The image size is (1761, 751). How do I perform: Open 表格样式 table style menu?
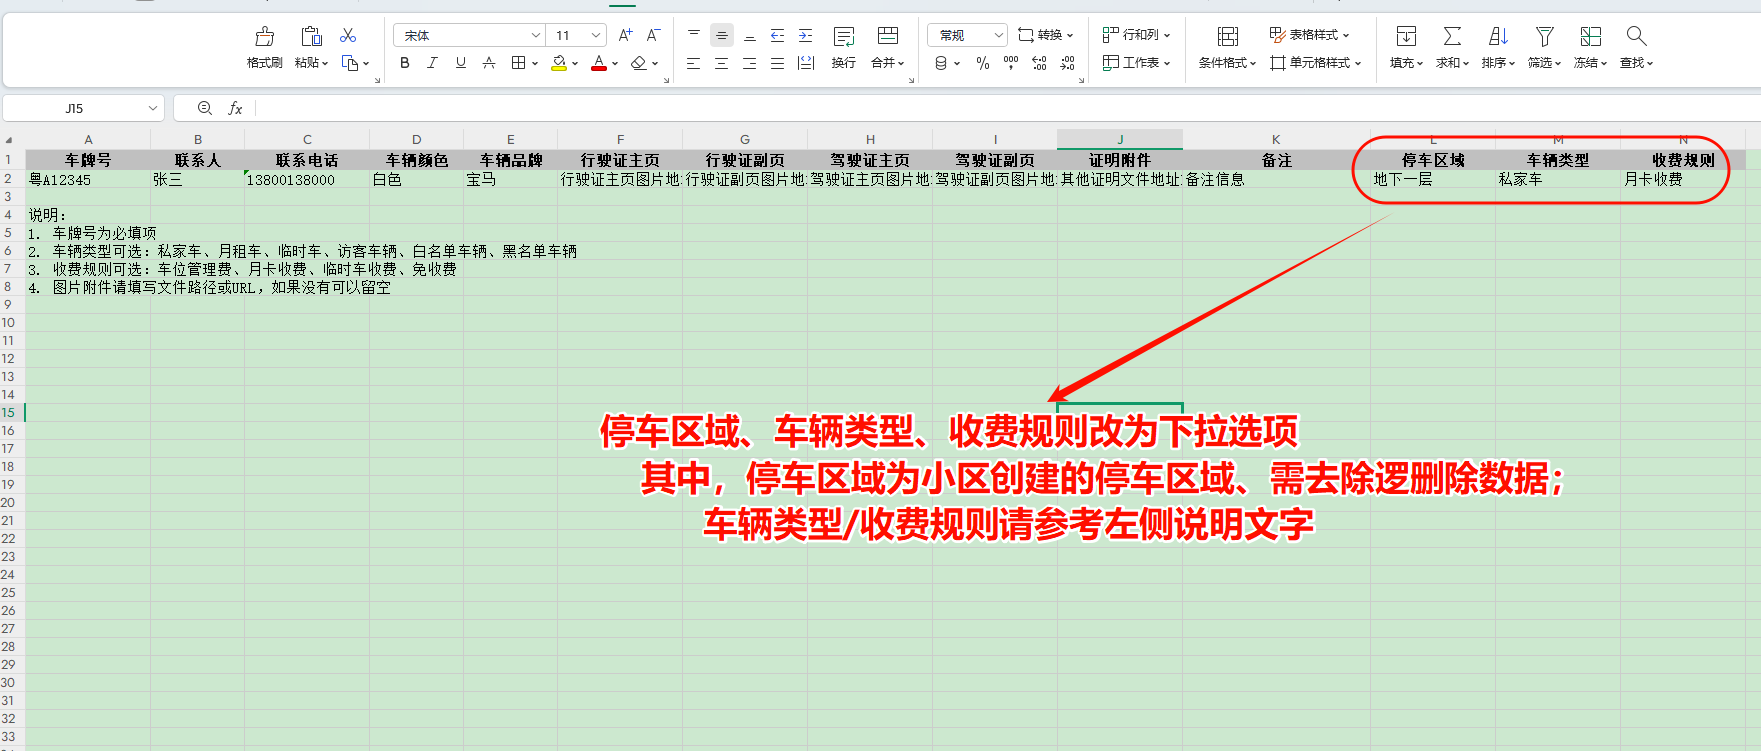click(x=1309, y=35)
